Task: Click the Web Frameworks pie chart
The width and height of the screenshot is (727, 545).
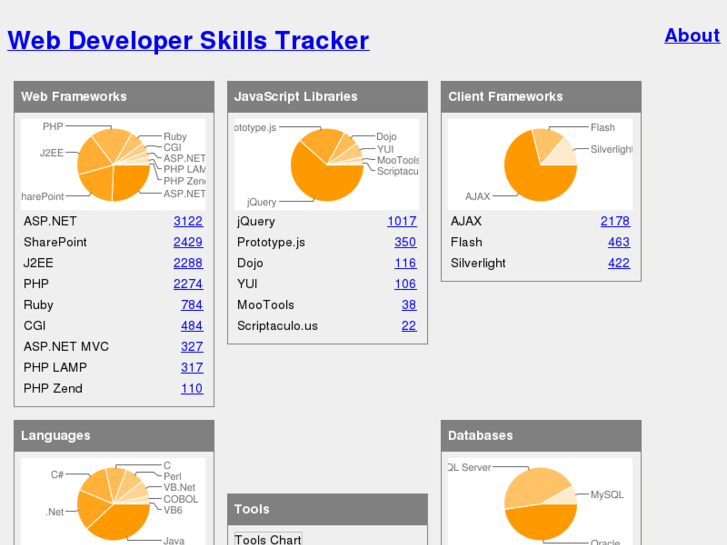Action: [x=113, y=164]
